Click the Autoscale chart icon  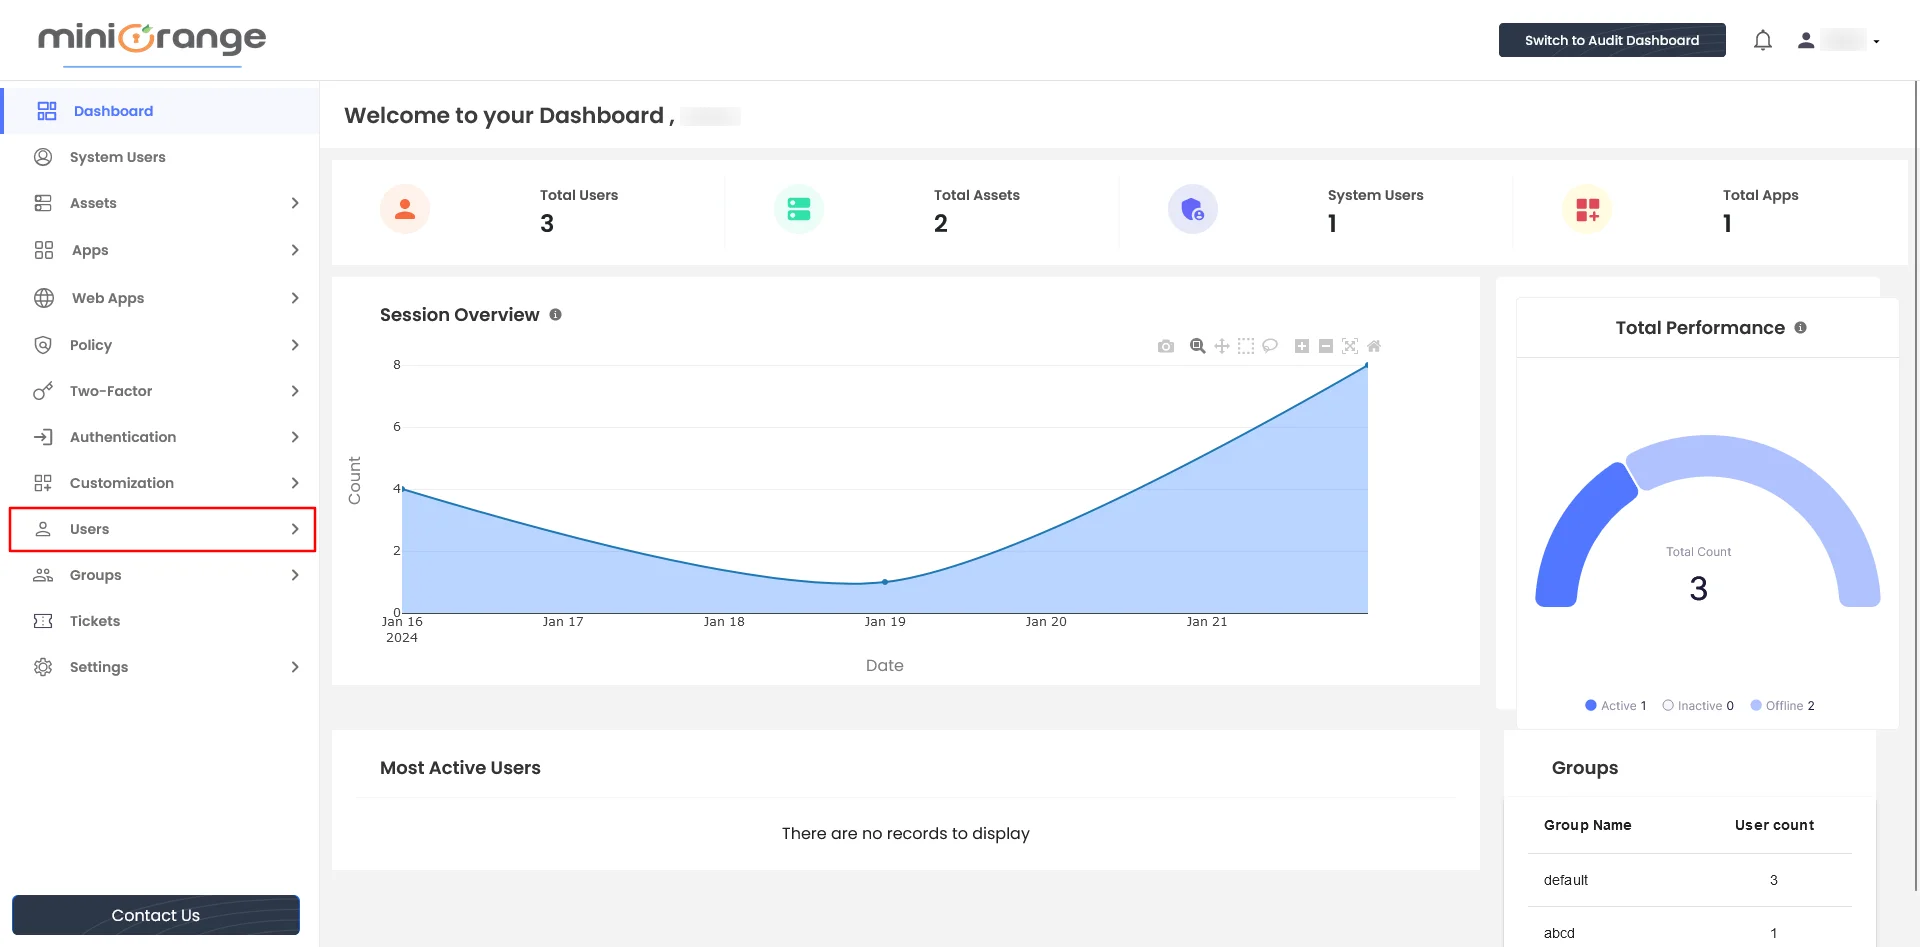click(1350, 346)
